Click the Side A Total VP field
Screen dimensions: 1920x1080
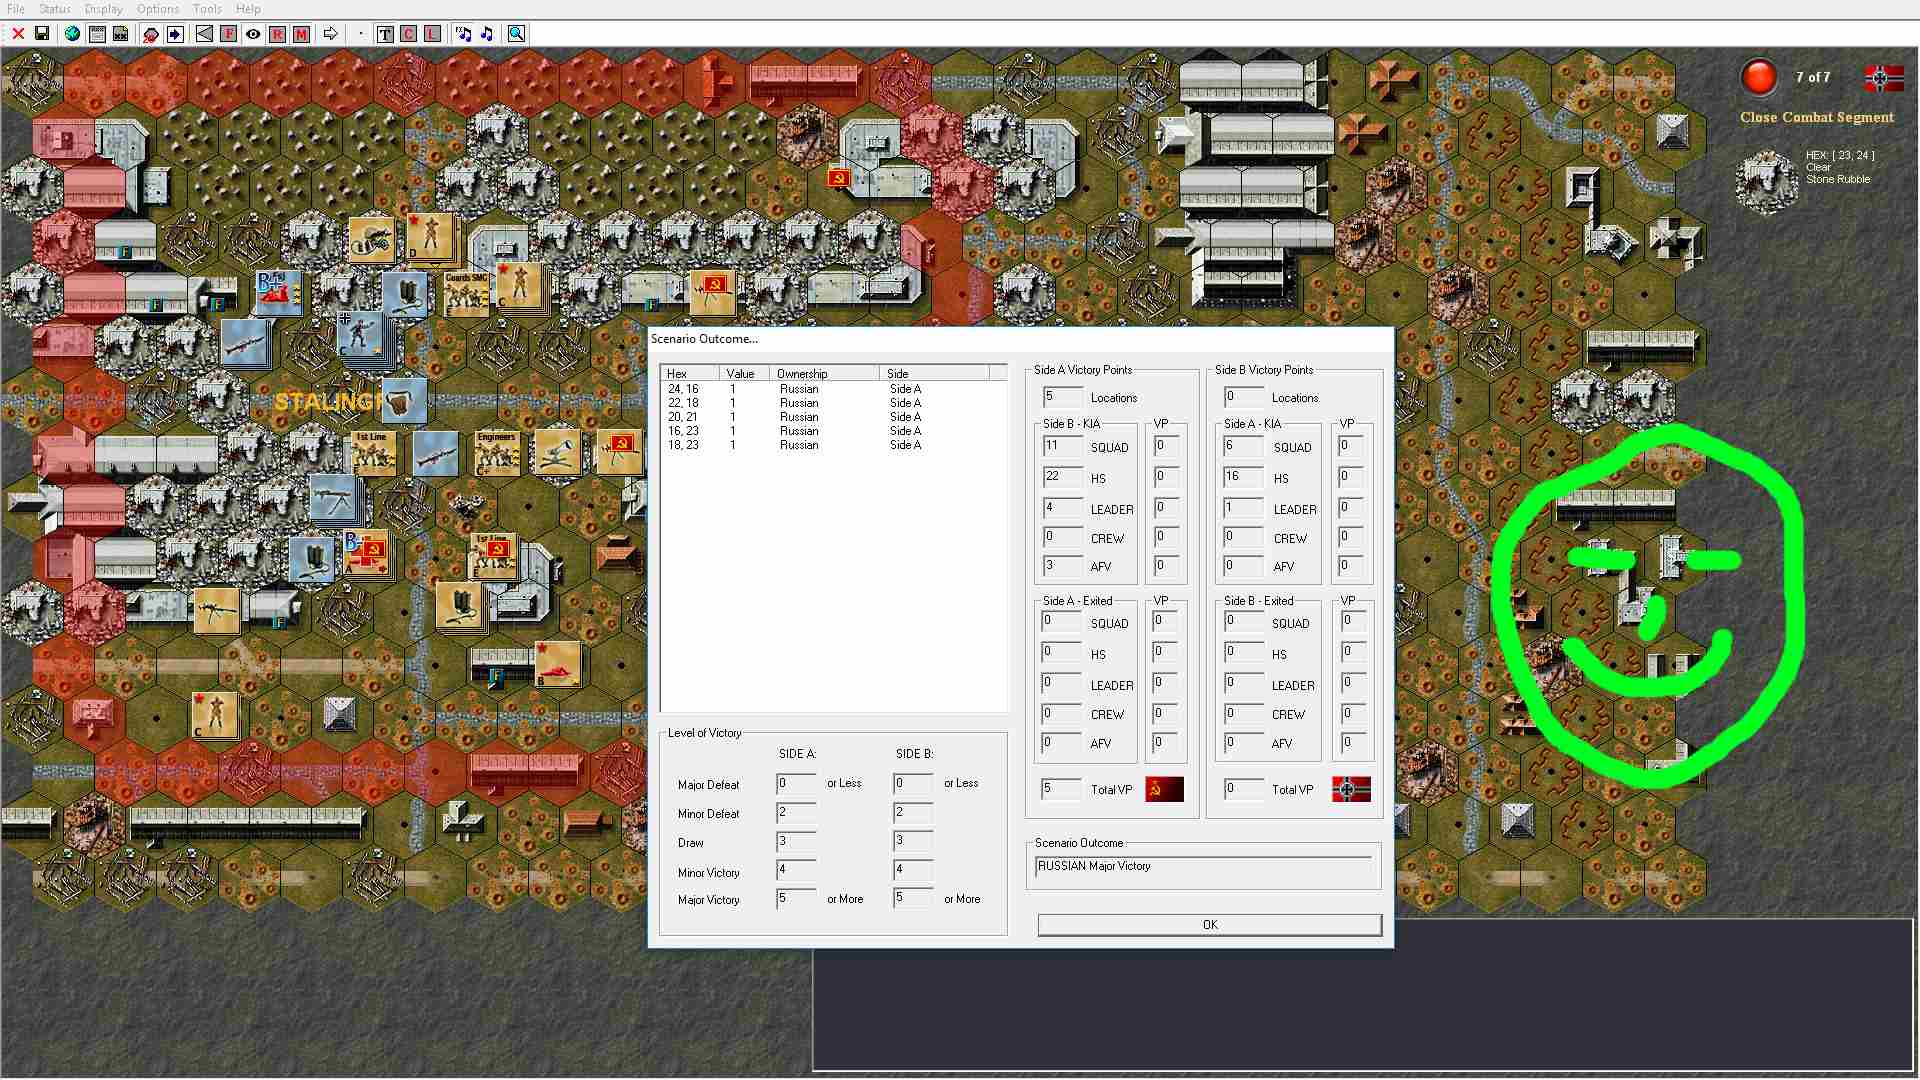[1061, 789]
